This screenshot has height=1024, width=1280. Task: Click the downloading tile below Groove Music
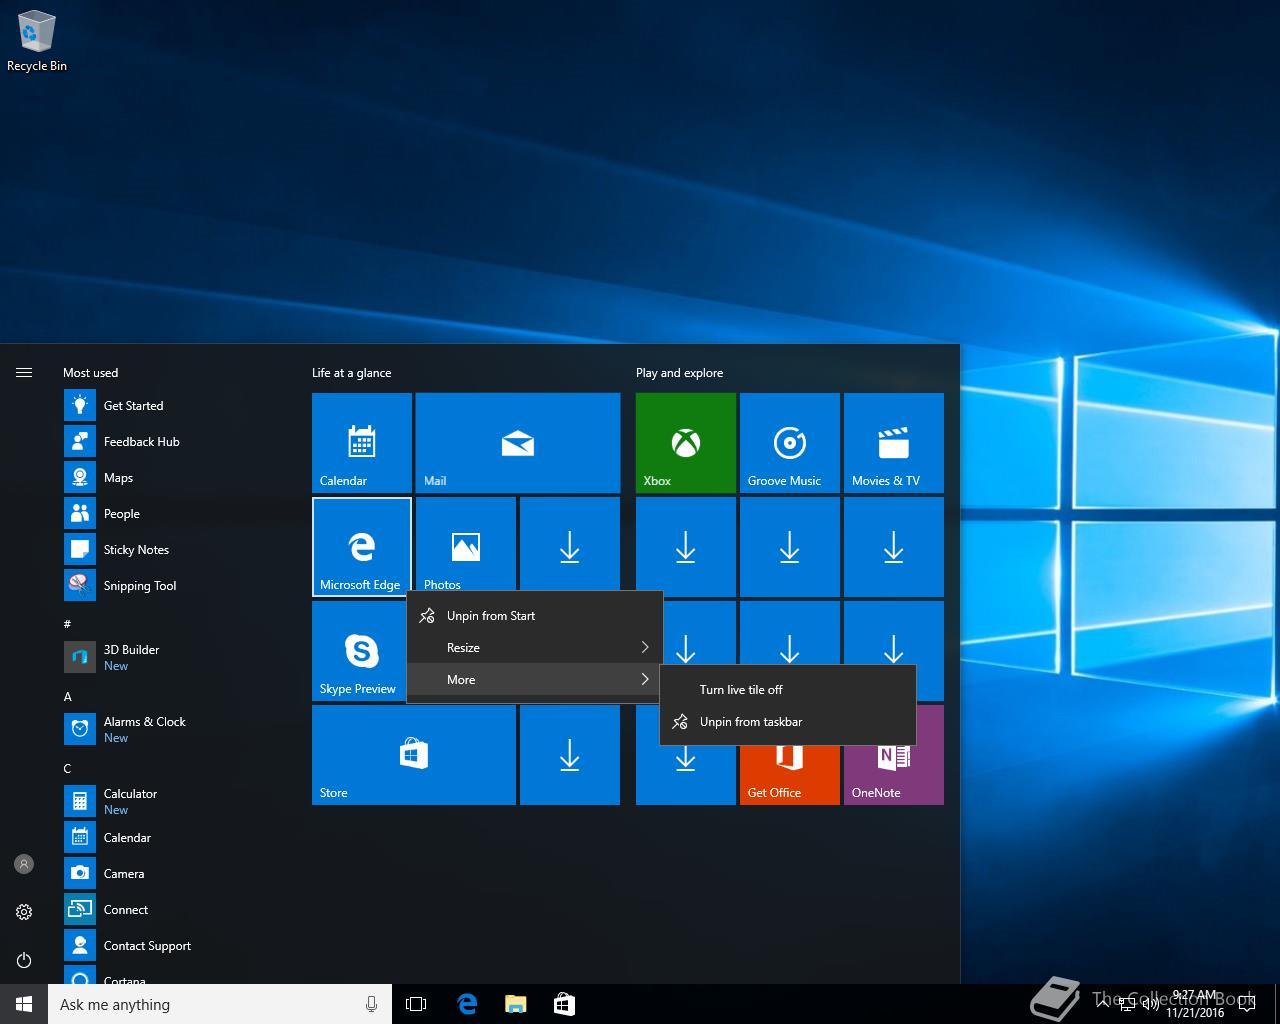(x=790, y=547)
